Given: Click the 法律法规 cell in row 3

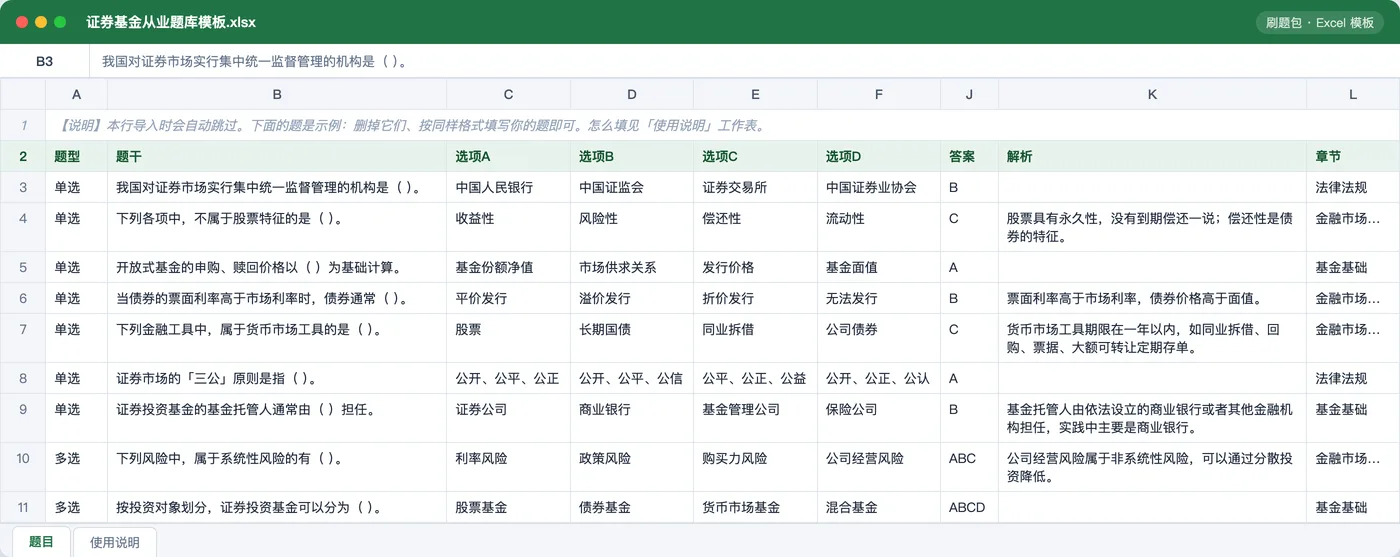Looking at the screenshot, I should [1353, 187].
